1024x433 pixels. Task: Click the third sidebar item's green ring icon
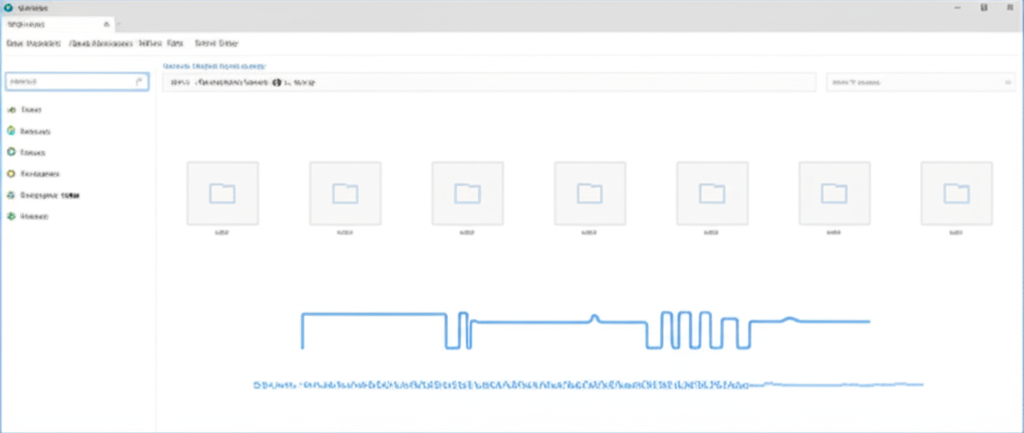(x=11, y=152)
